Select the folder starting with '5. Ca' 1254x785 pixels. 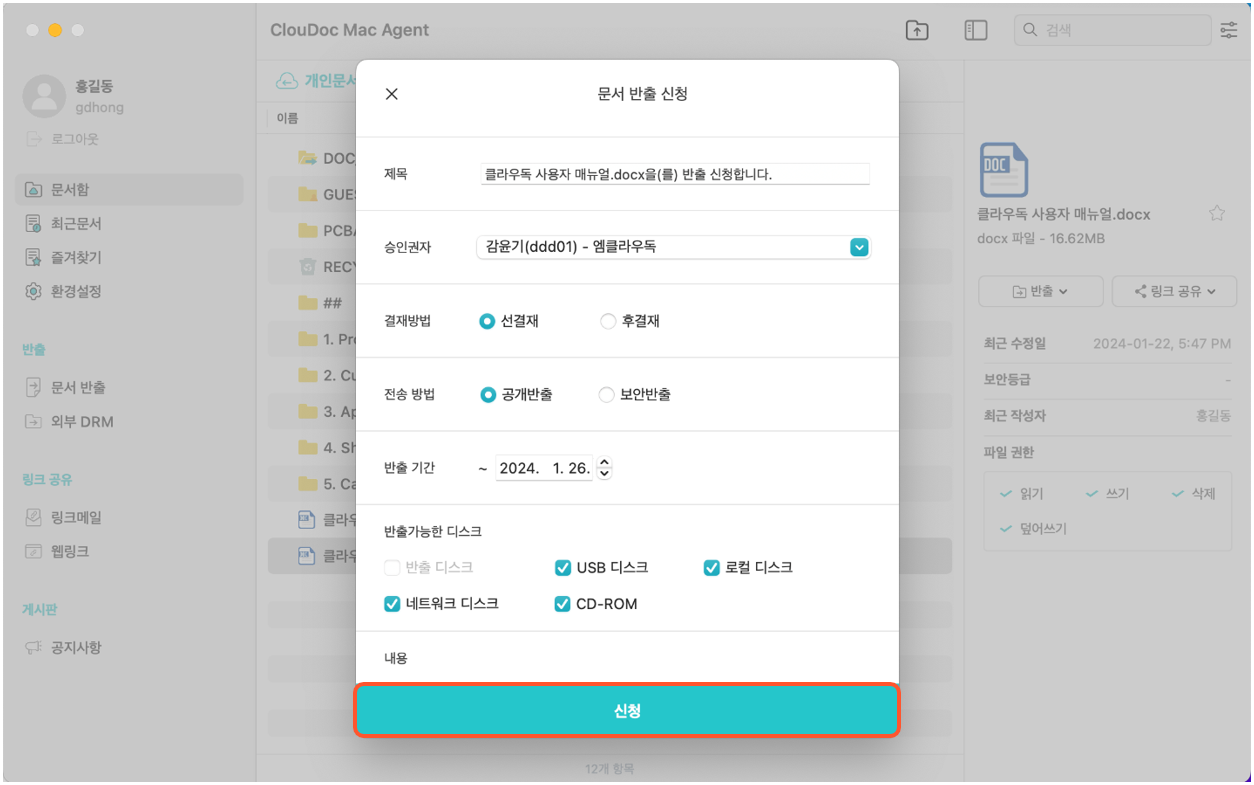tap(312, 484)
